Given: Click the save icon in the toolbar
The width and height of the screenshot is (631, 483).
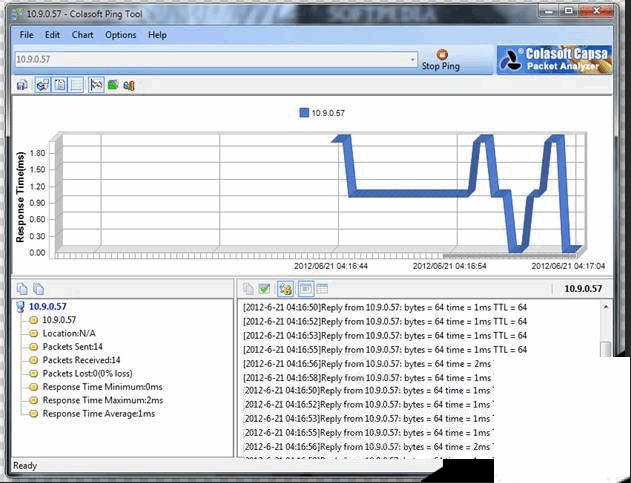Looking at the screenshot, I should click(x=22, y=85).
